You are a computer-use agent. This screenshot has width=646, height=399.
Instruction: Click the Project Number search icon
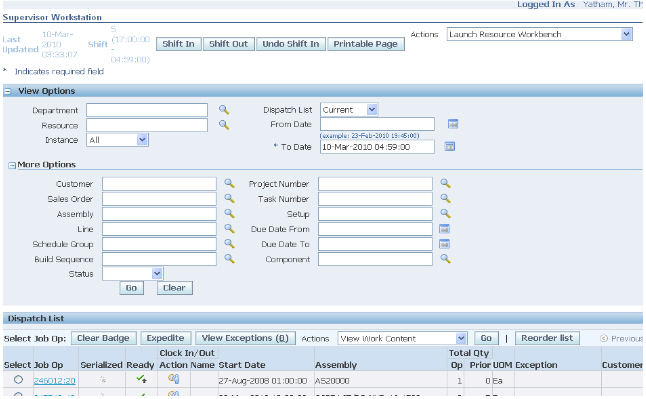pyautogui.click(x=445, y=183)
